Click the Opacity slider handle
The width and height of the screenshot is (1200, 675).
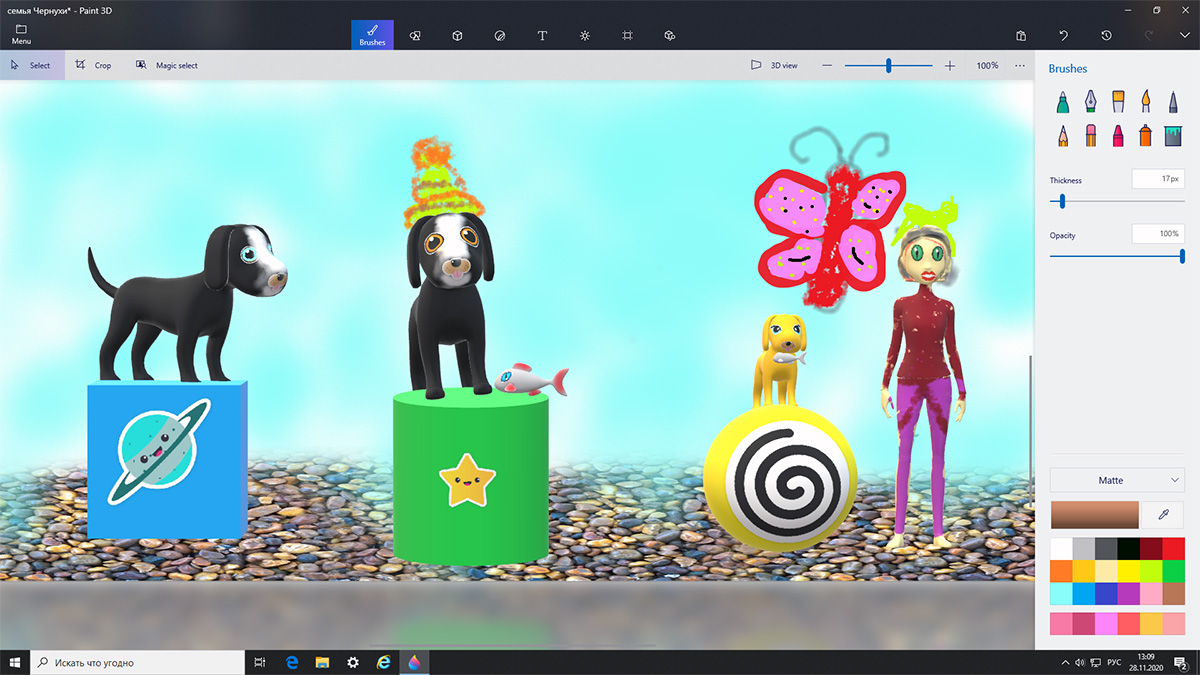(x=1182, y=256)
